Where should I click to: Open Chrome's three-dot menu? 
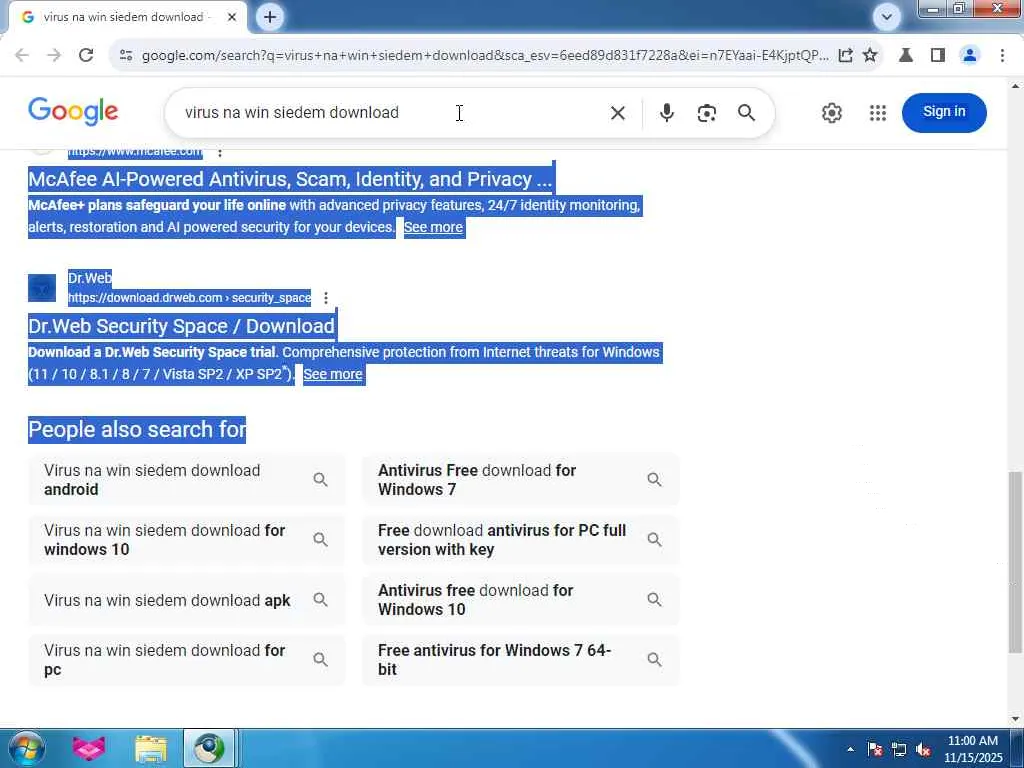[1002, 56]
